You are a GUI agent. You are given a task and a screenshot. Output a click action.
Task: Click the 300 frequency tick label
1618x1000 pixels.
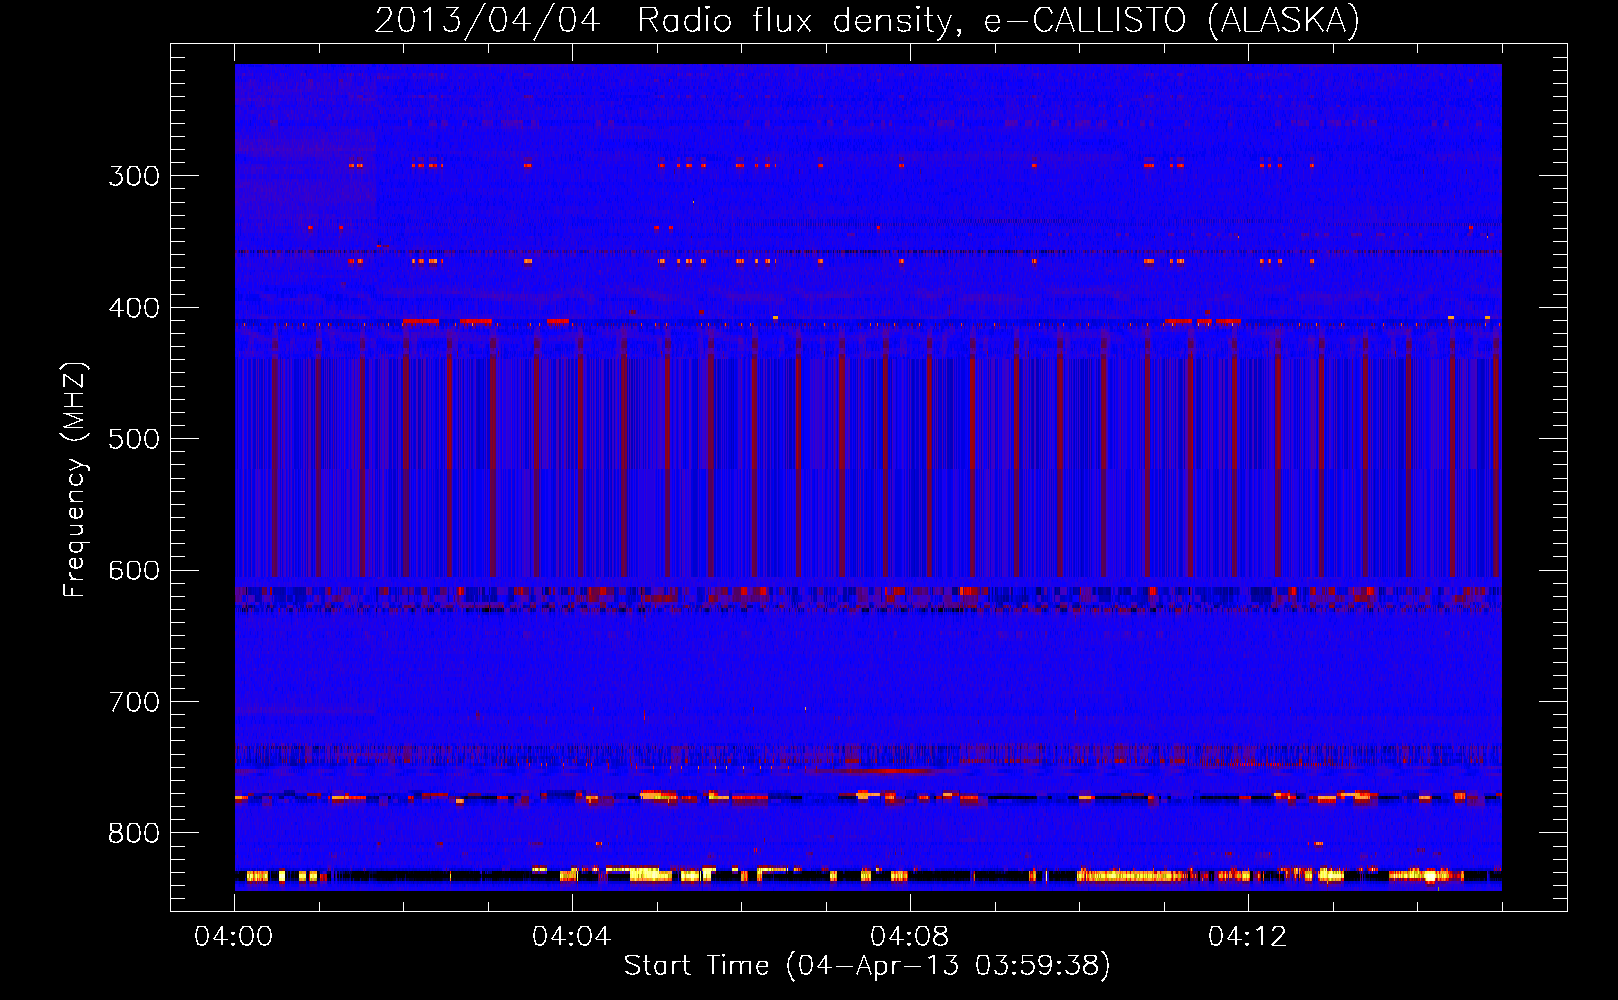coord(134,176)
